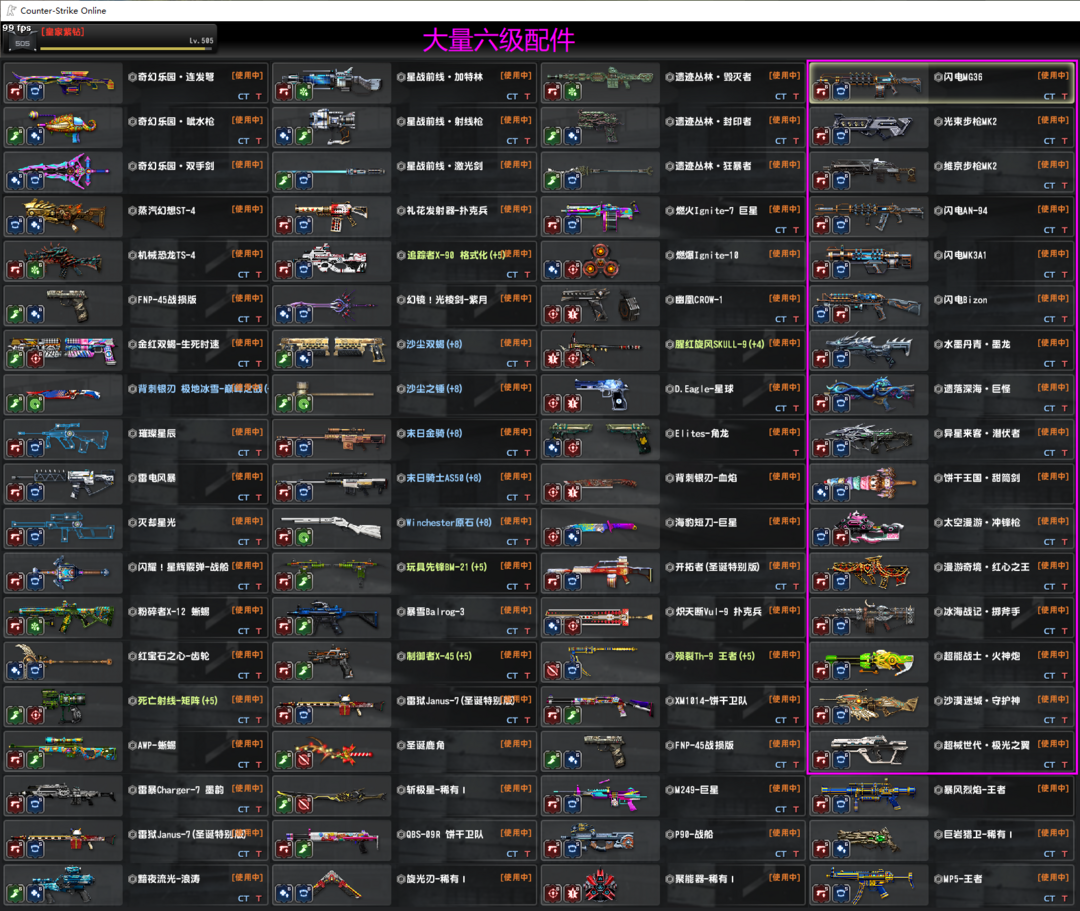Select the first green part icon on 奇幻乐园・喷水枪
Image resolution: width=1080 pixels, height=911 pixels.
16,136
